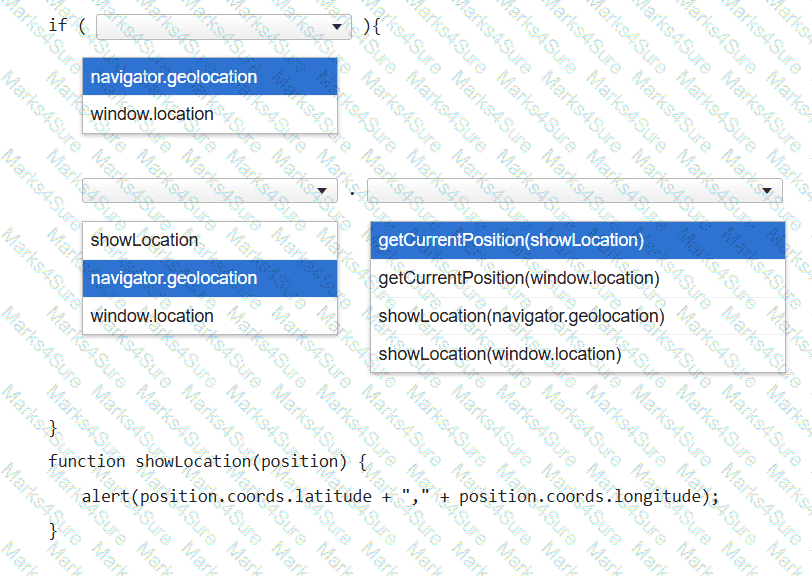Open the object dropdown left of the dot
The width and height of the screenshot is (812, 576).
coord(210,190)
